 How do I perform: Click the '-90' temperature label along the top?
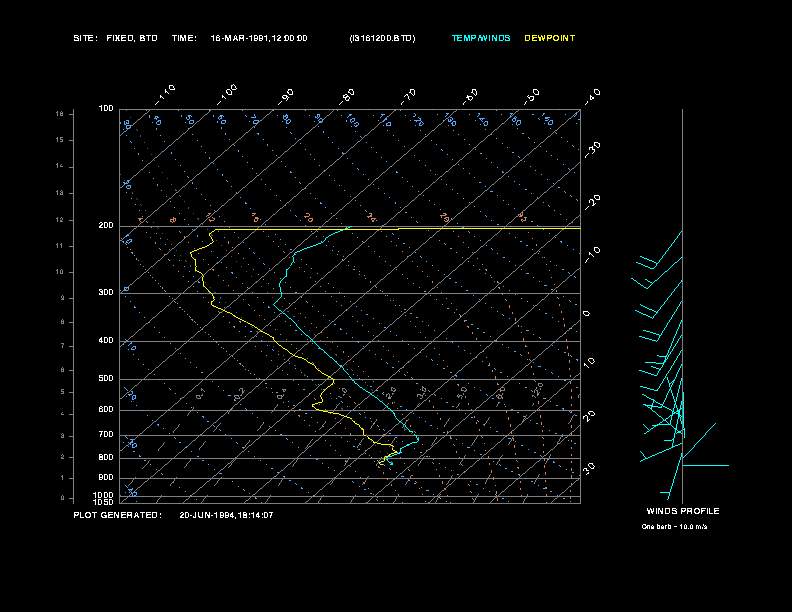click(286, 96)
